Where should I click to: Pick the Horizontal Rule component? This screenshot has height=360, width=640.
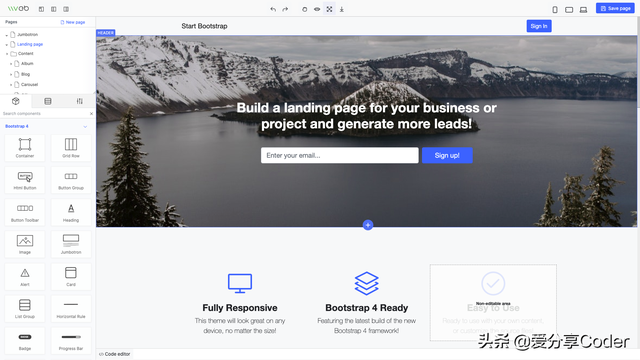pos(71,309)
